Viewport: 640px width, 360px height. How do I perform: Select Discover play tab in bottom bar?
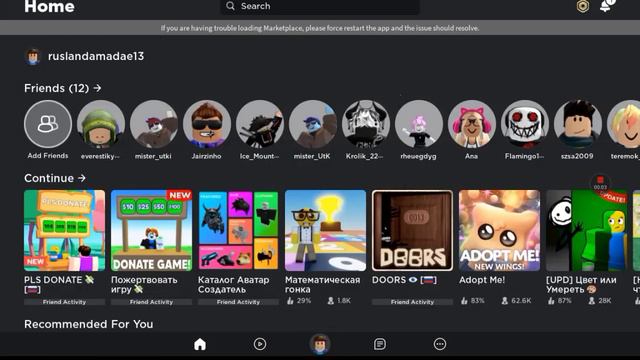pos(260,344)
